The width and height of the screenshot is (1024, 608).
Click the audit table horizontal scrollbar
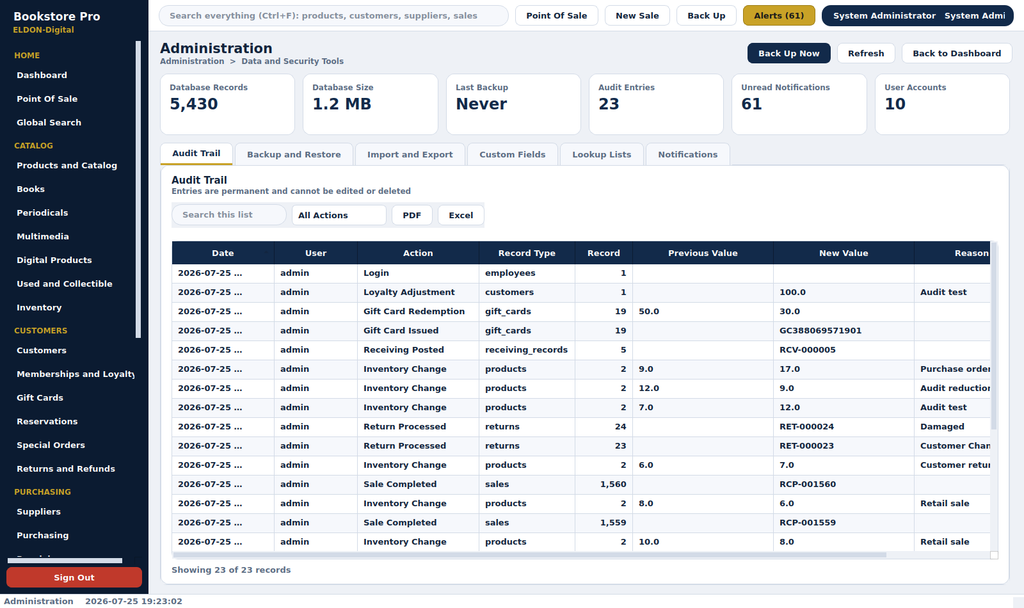(x=529, y=555)
